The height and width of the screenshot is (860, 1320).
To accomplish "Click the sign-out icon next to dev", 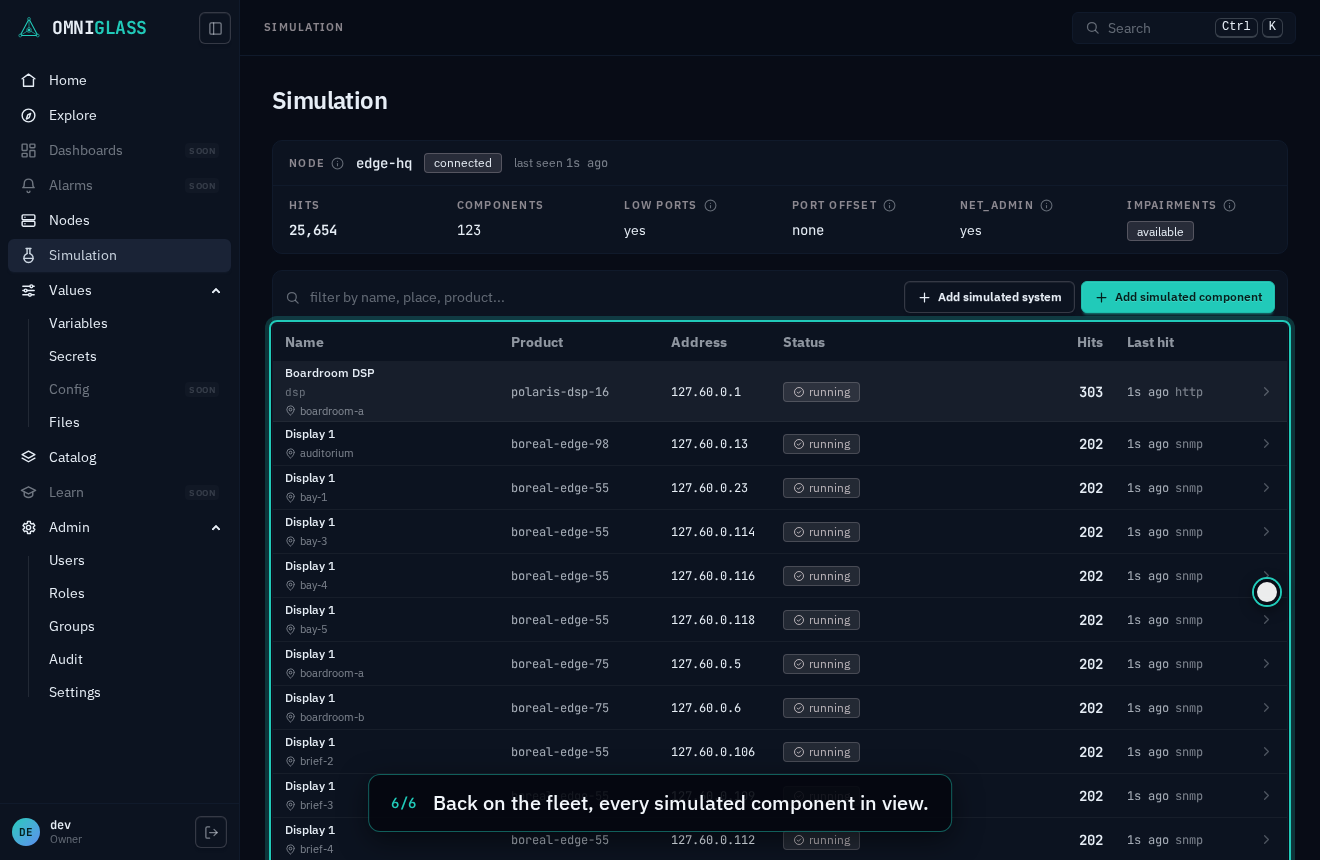I will [211, 832].
